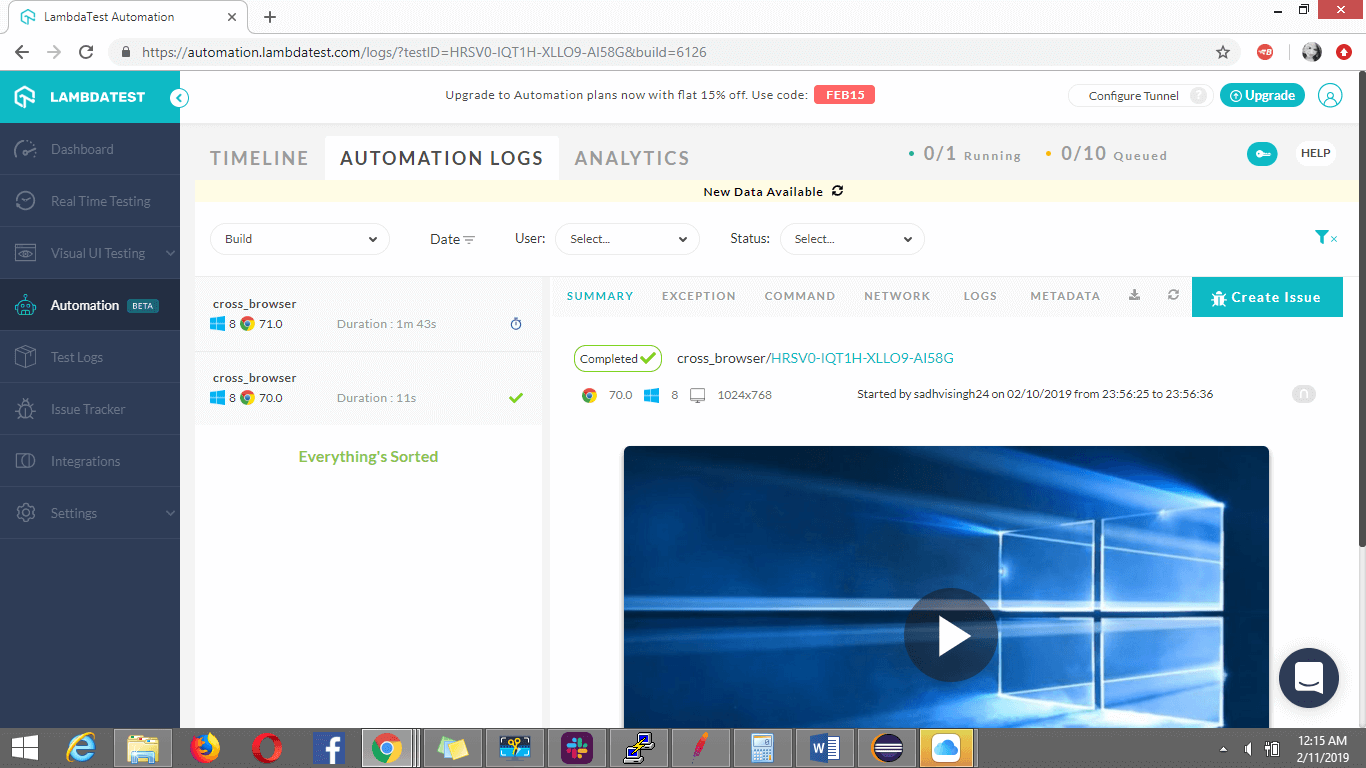Open the Status select dropdown

852,239
